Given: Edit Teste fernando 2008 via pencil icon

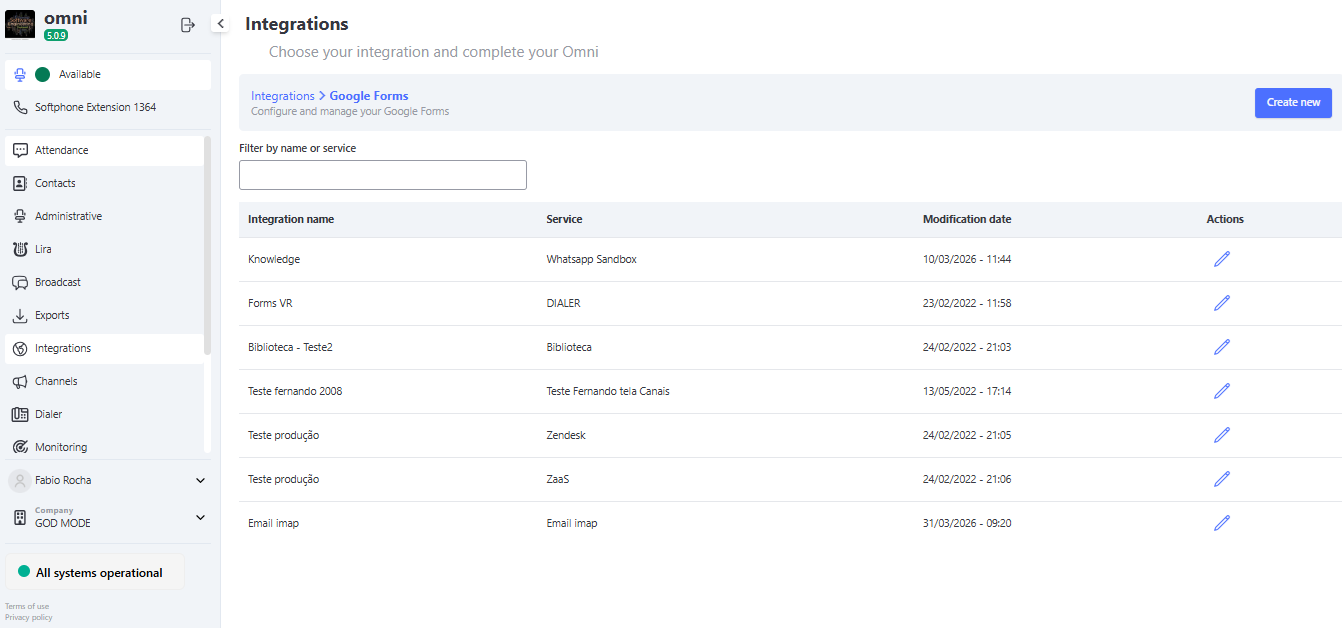Looking at the screenshot, I should pyautogui.click(x=1222, y=391).
